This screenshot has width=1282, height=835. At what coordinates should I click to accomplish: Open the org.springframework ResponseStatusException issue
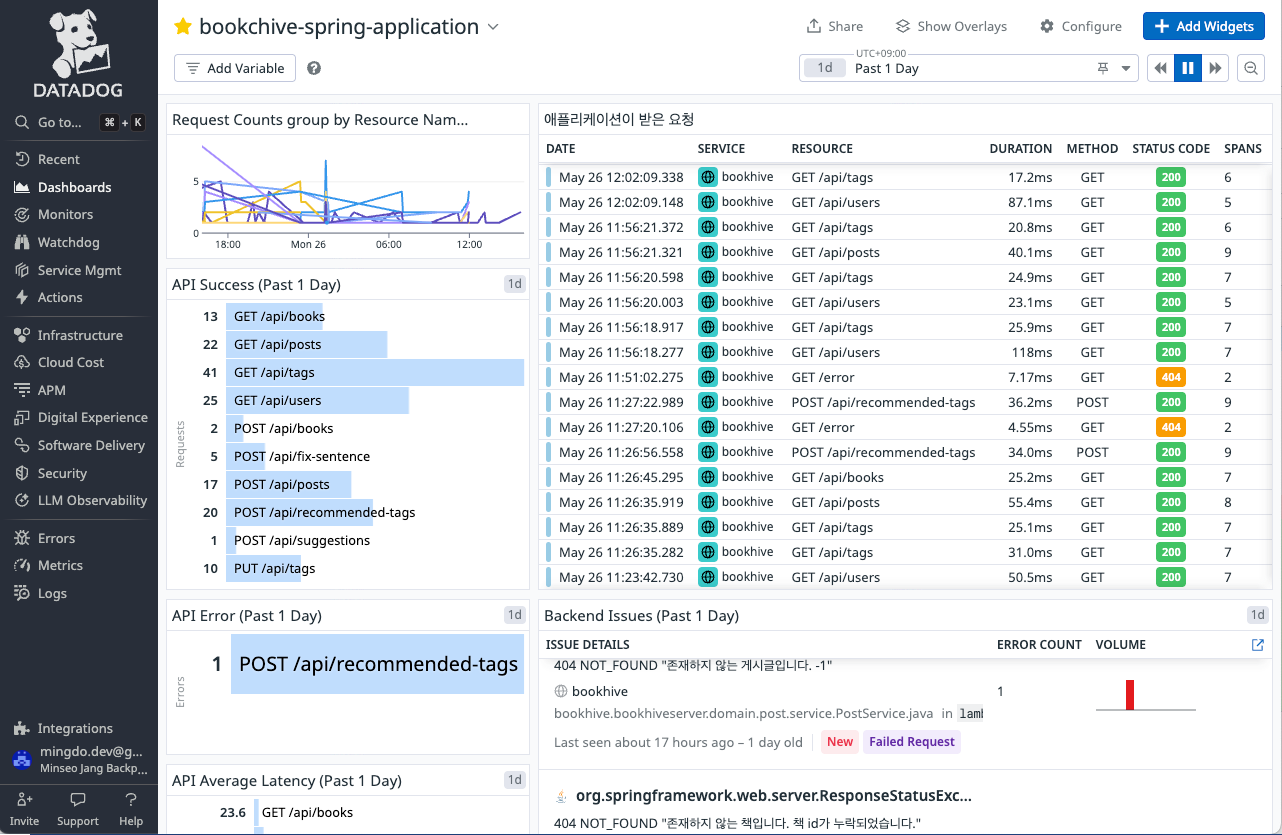coord(774,796)
